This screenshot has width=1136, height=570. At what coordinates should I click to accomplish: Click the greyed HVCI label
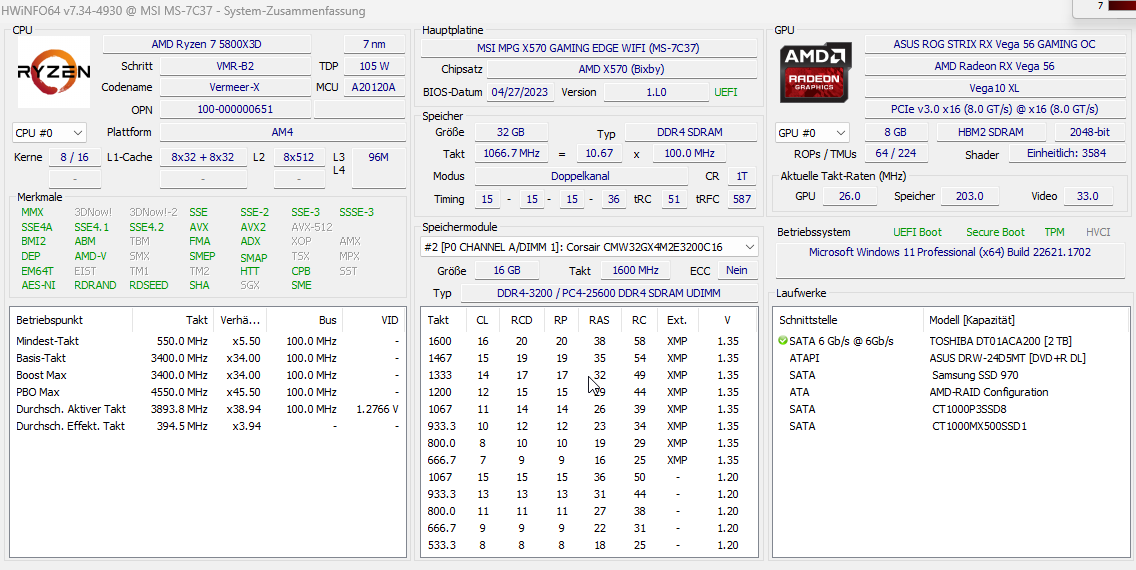1098,232
